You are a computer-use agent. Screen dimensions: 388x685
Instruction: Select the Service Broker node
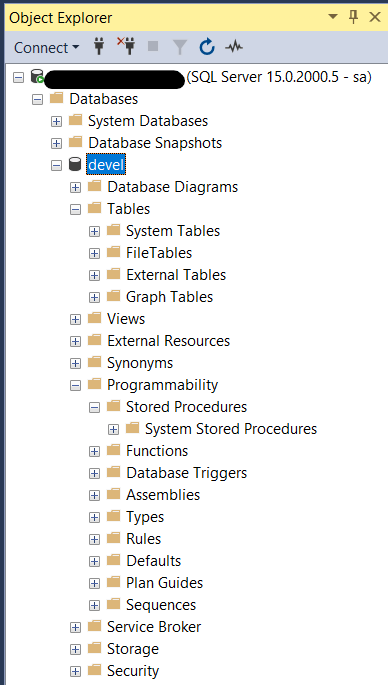pos(154,627)
